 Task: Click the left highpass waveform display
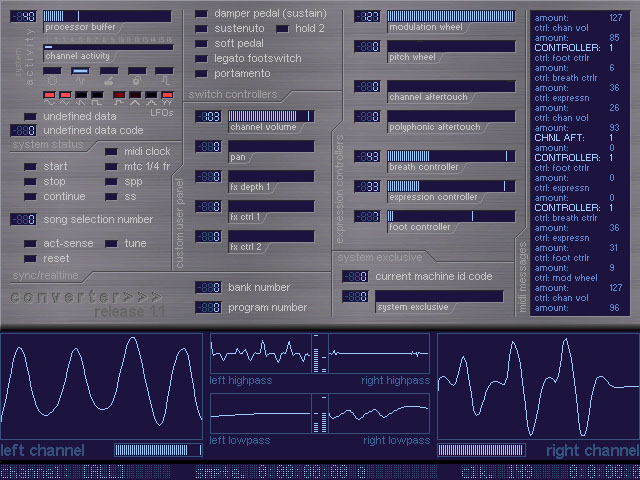[260, 353]
